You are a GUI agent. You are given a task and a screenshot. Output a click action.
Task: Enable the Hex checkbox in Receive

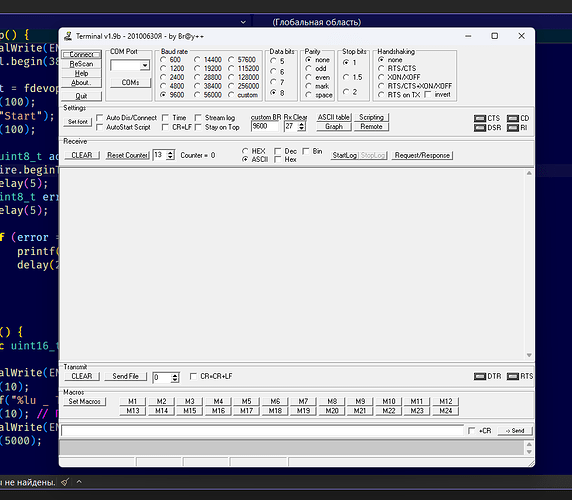tap(278, 159)
